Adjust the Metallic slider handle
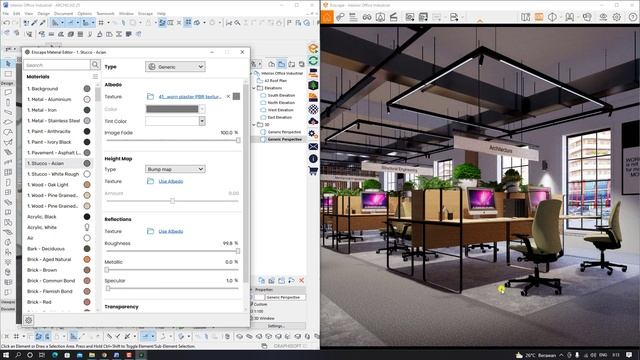640x360 pixels. coord(107,270)
